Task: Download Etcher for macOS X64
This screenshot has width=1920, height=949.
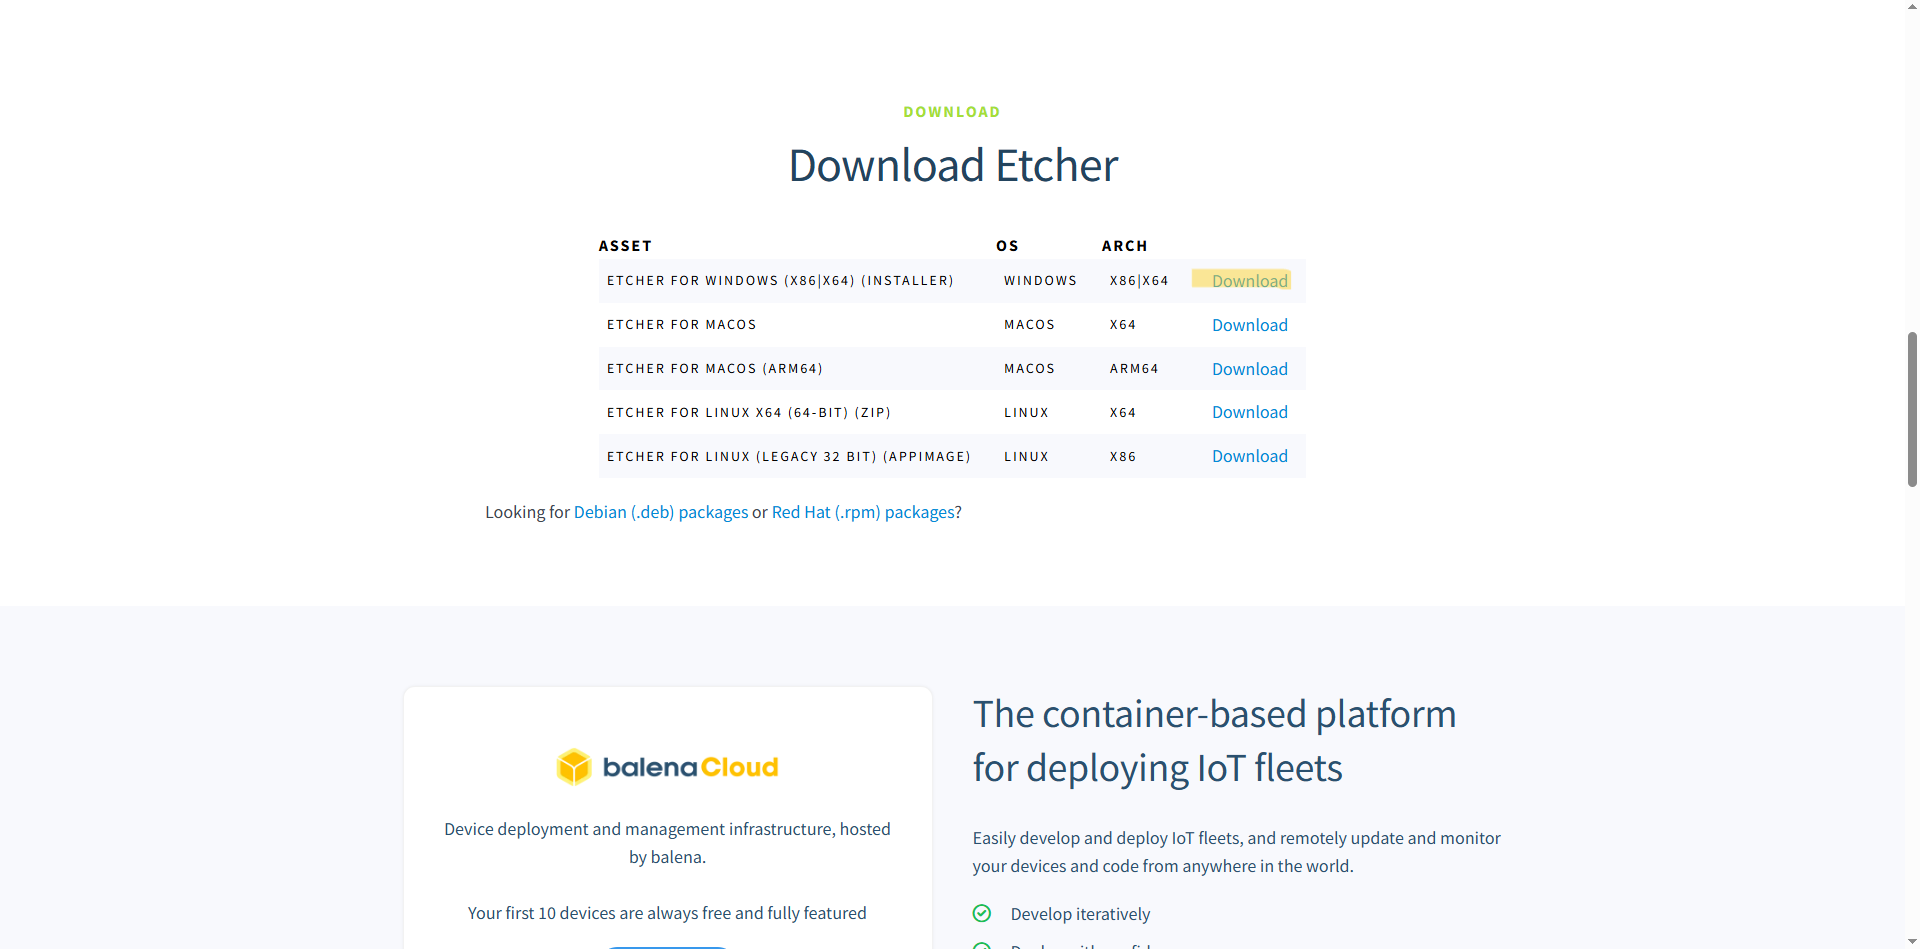Action: pos(1249,325)
